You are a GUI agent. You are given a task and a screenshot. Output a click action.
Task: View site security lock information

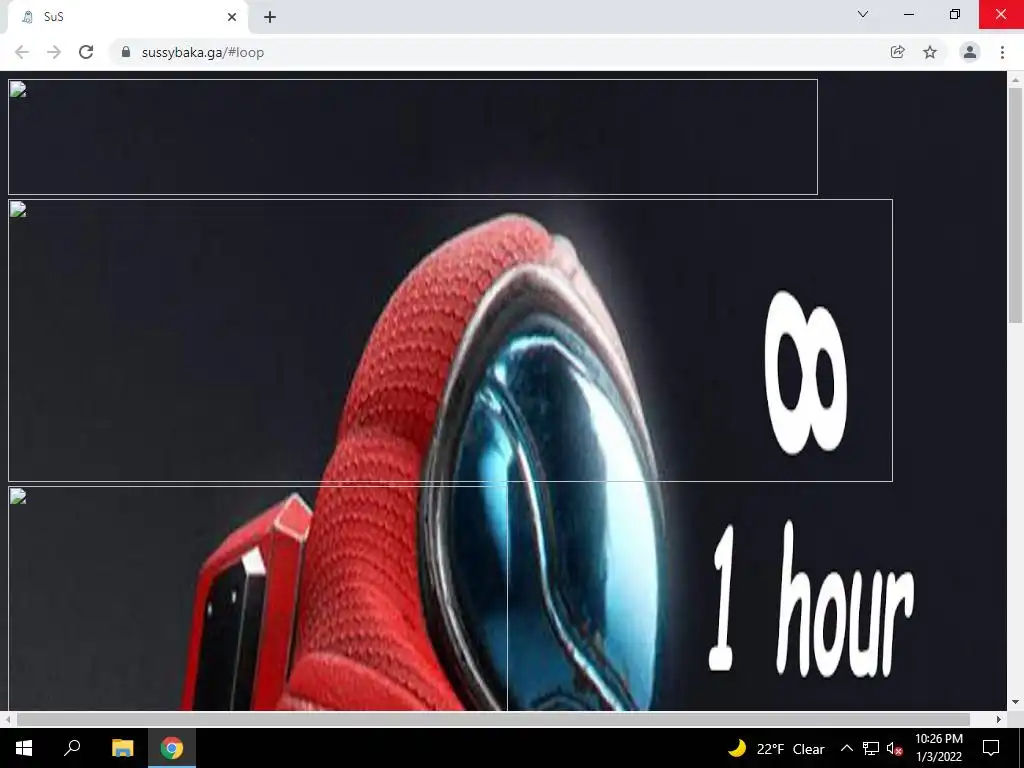[126, 52]
